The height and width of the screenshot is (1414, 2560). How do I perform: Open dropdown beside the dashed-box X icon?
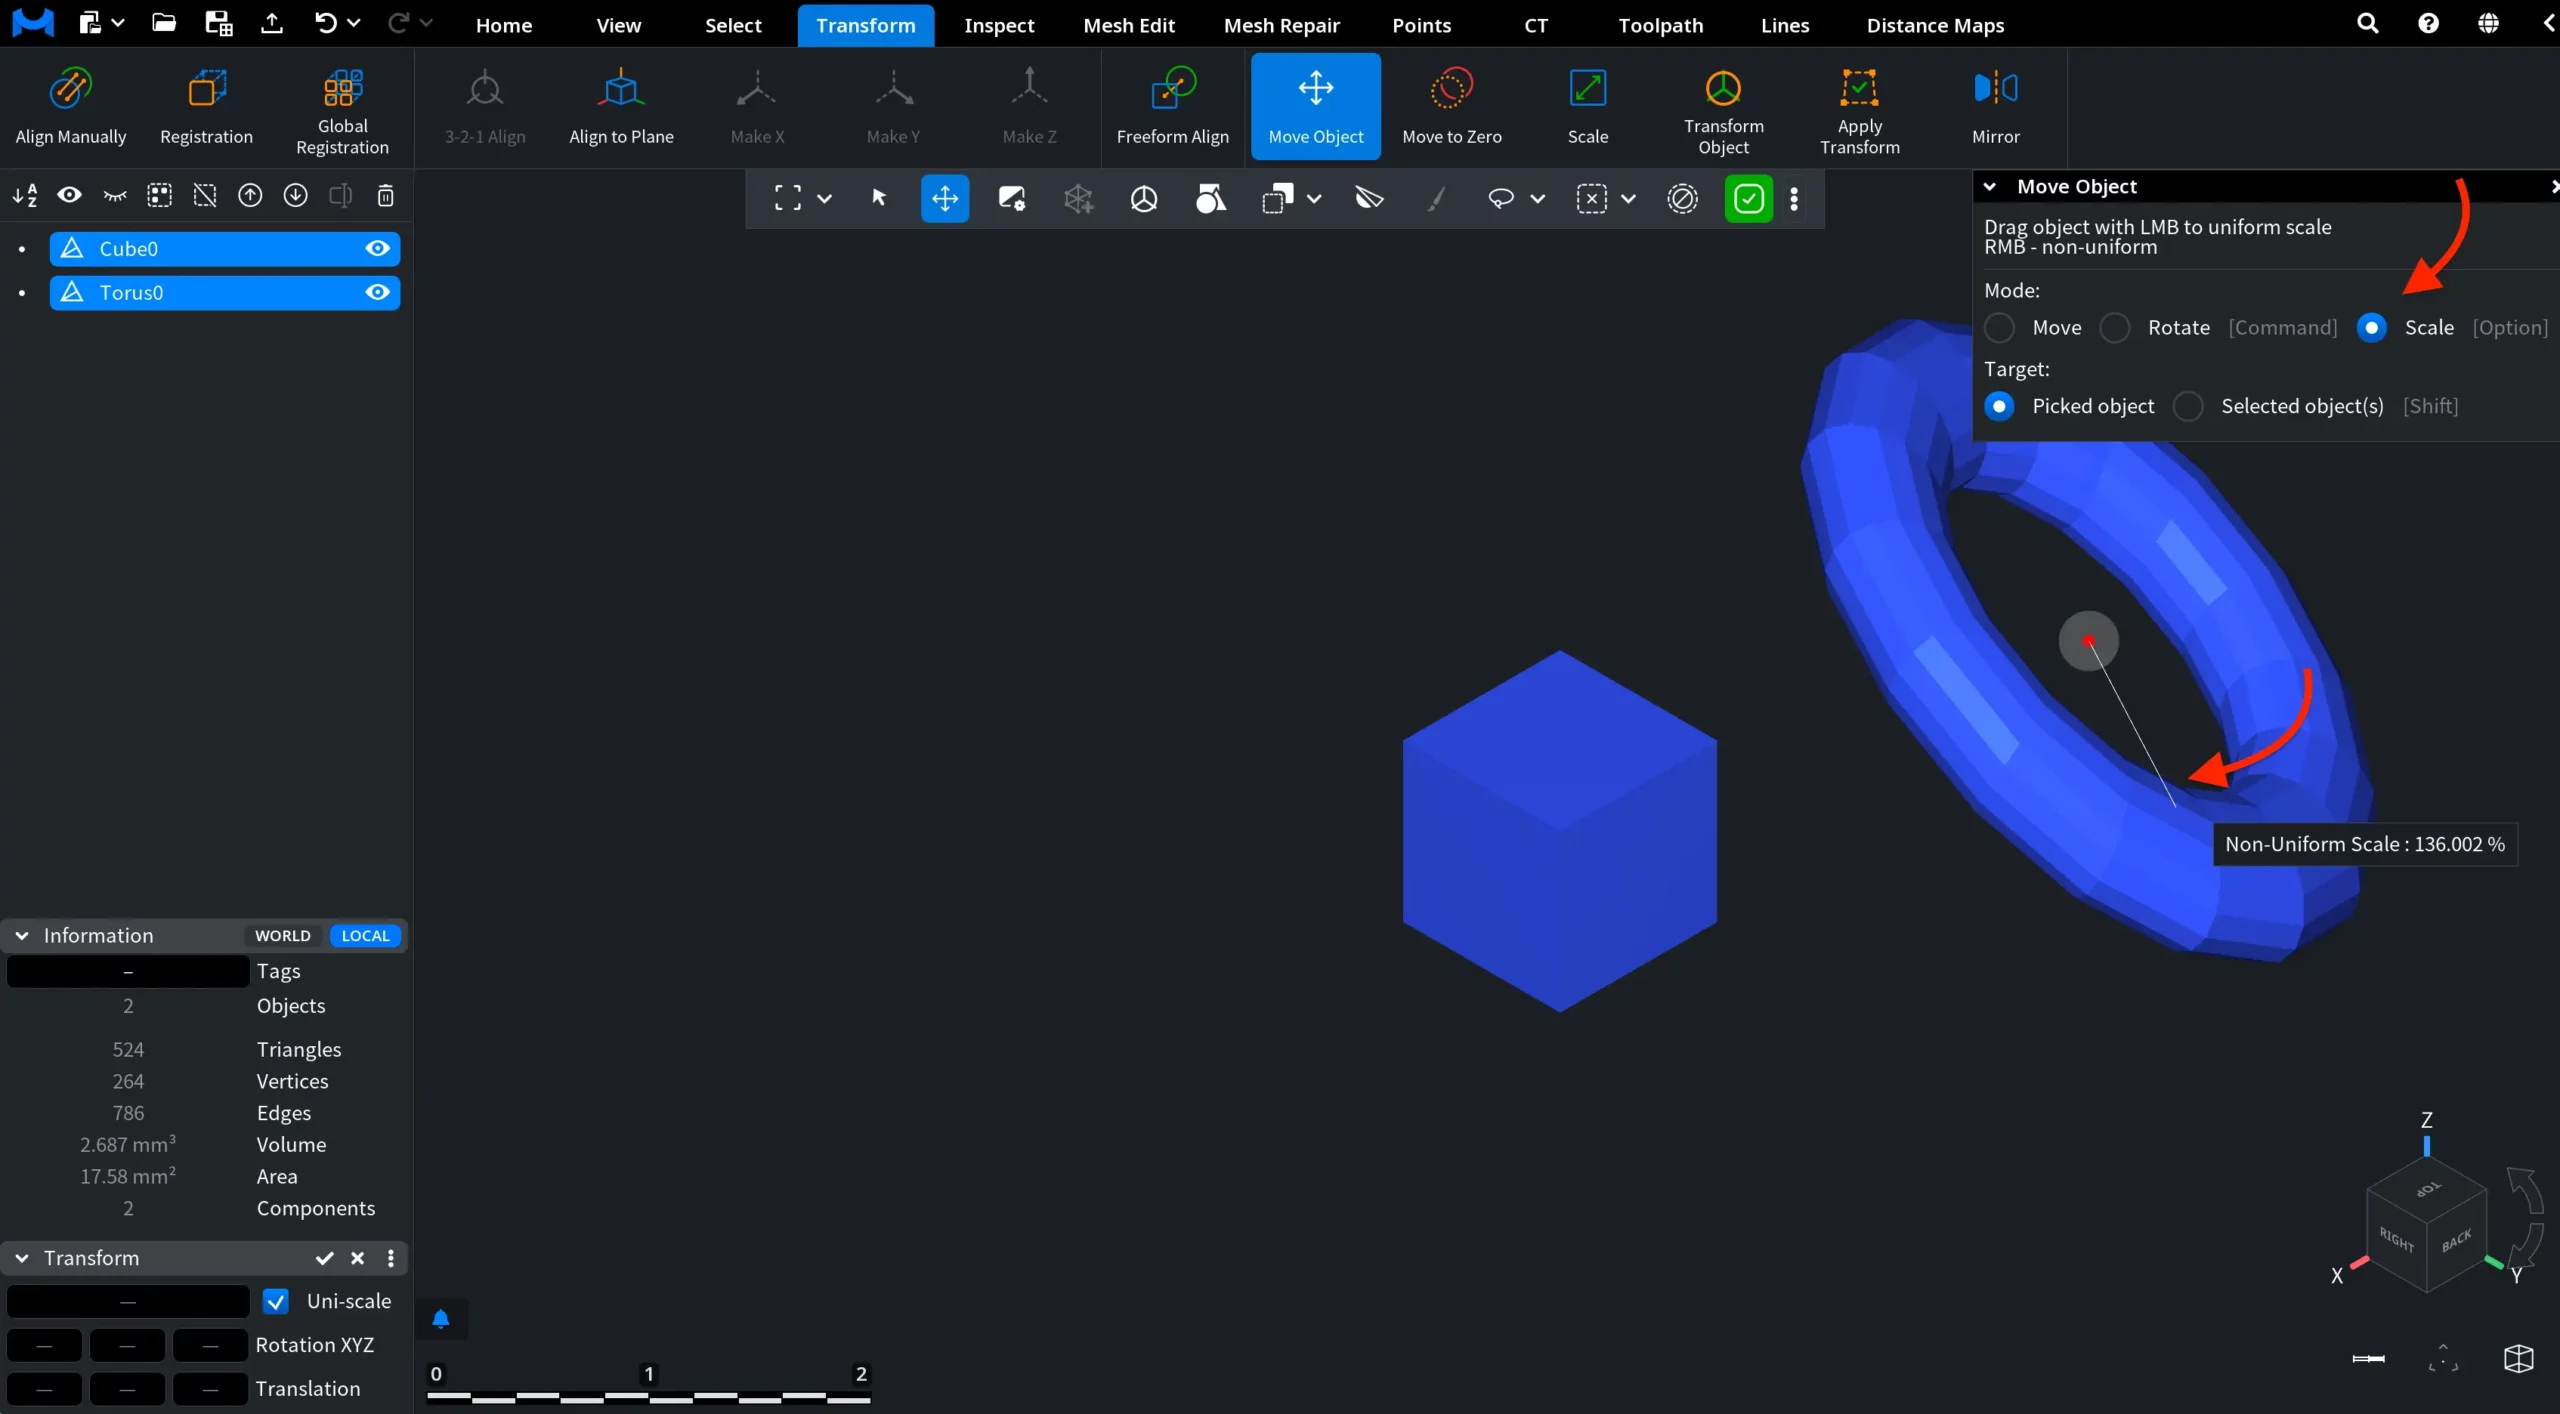tap(1628, 198)
